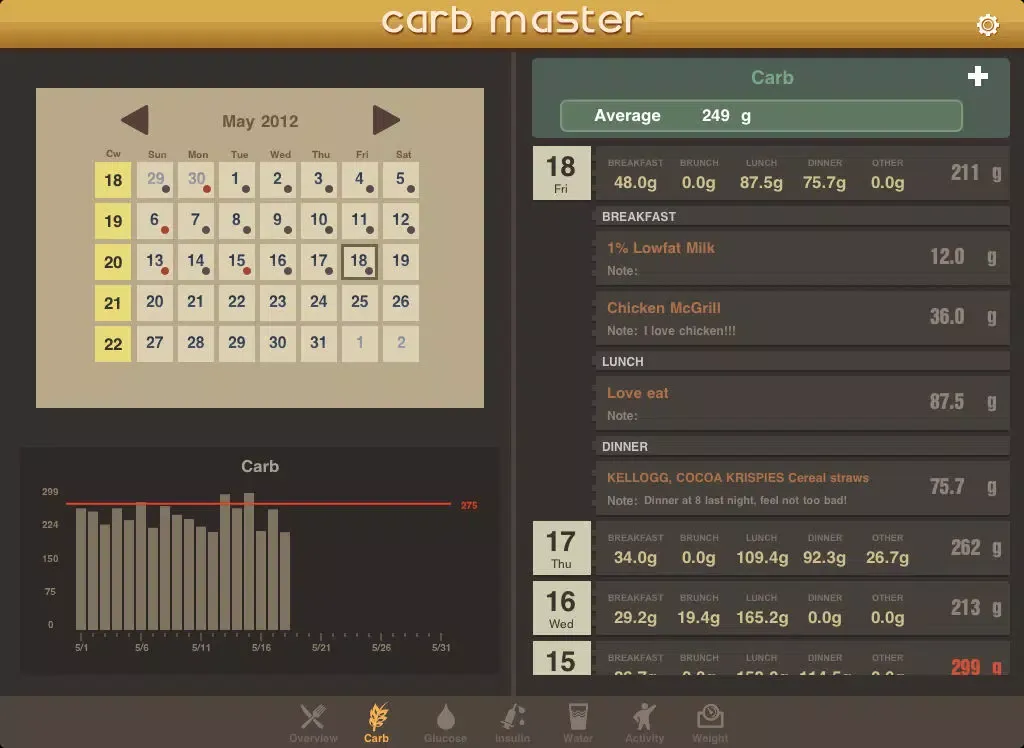Select calendar week 20

click(113, 262)
